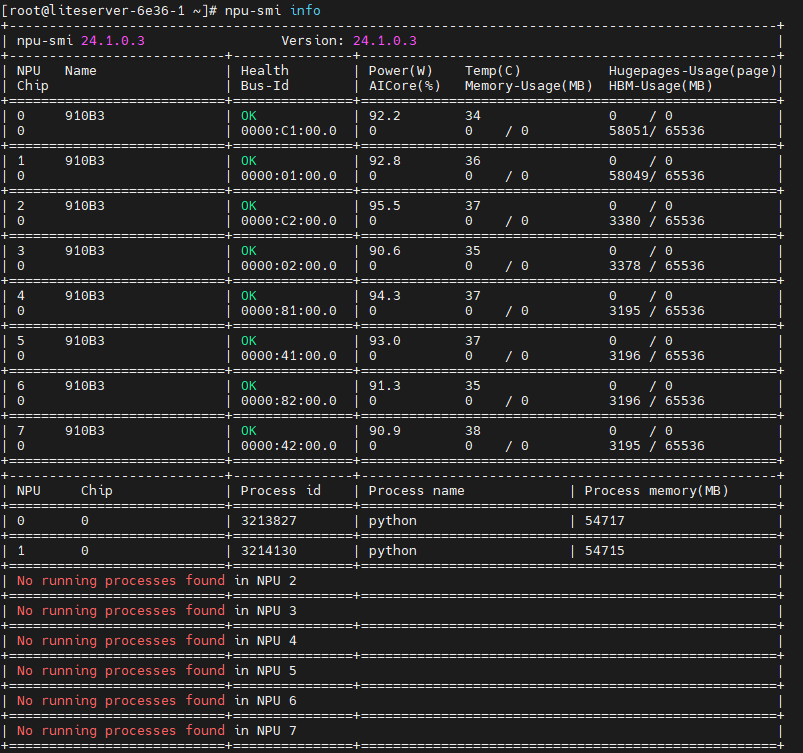
Task: Select the Power(W) column header
Action: [400, 71]
